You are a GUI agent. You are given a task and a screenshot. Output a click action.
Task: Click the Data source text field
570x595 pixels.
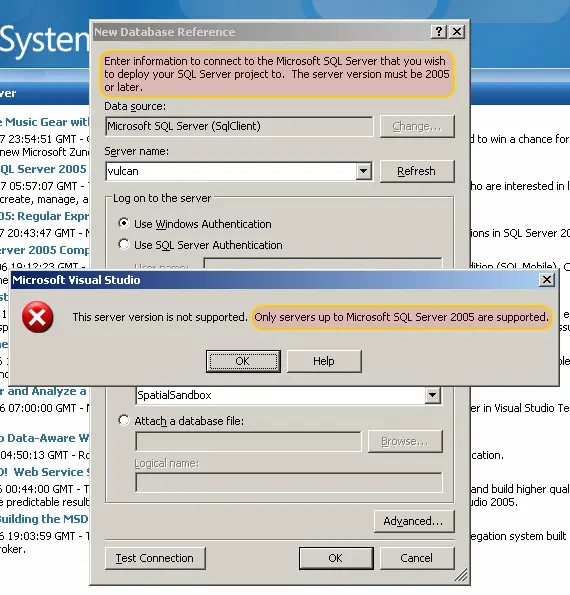[239, 126]
